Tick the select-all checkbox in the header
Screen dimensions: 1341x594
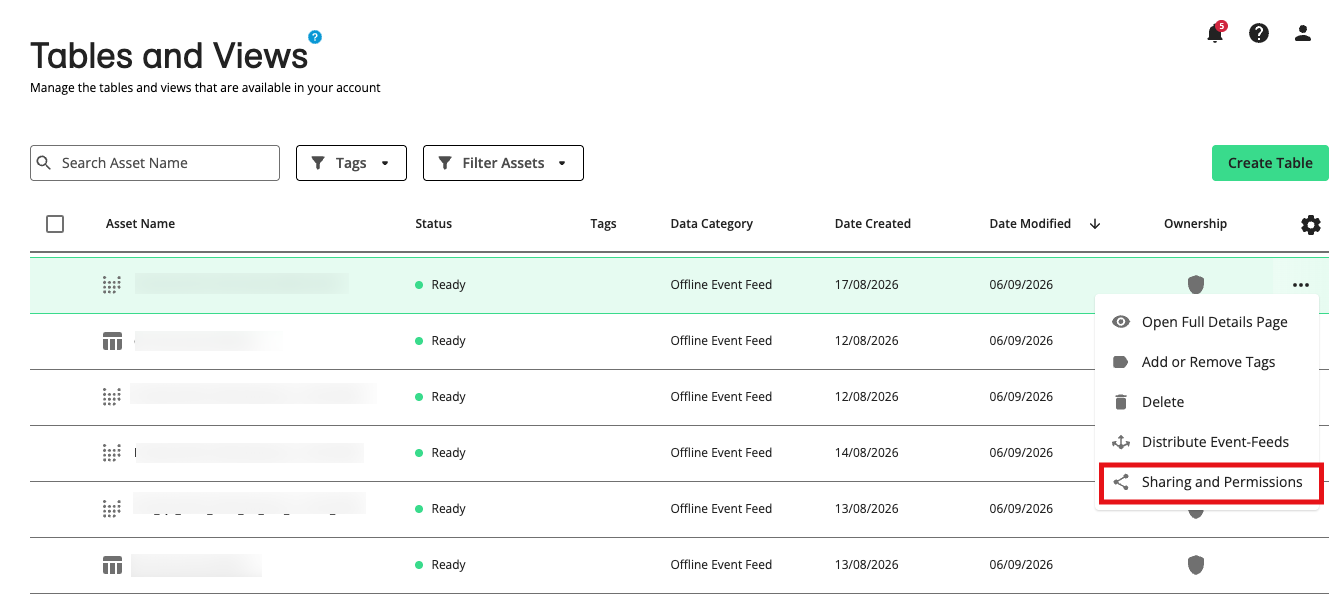click(x=55, y=224)
